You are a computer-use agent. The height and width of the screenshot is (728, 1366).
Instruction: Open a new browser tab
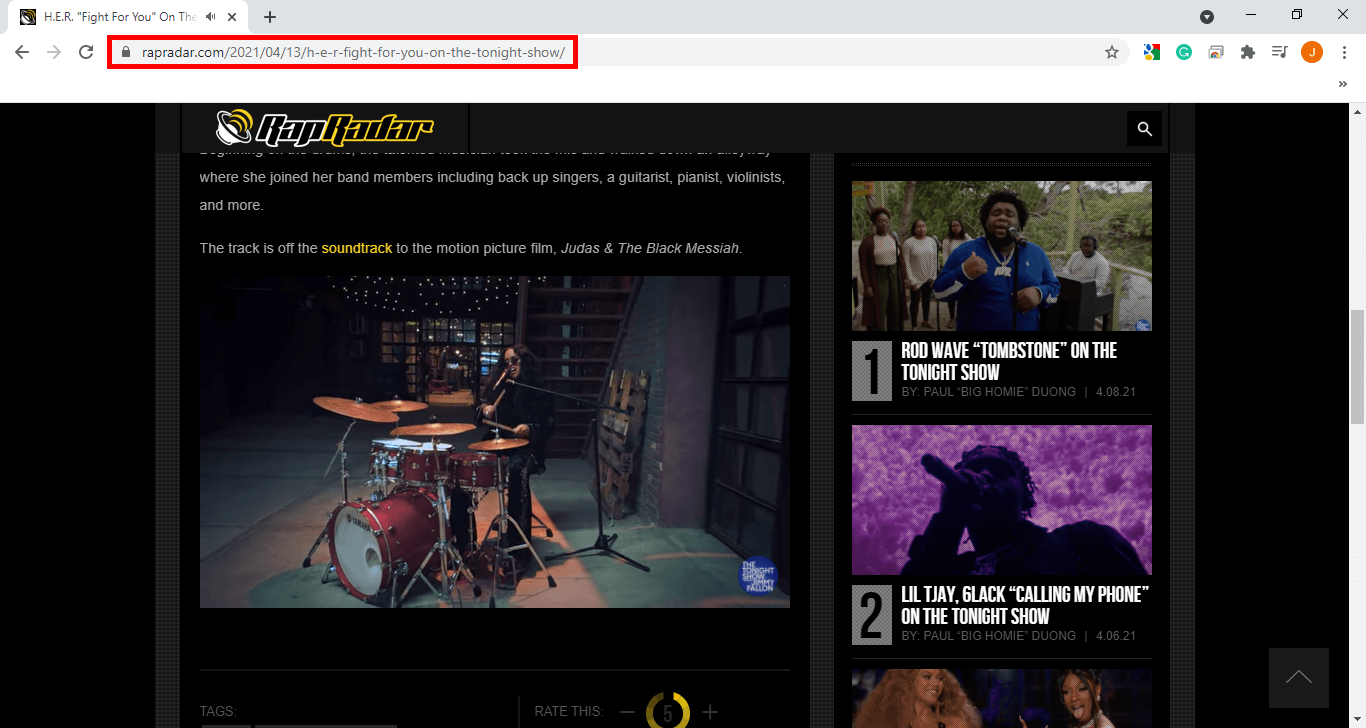click(270, 17)
